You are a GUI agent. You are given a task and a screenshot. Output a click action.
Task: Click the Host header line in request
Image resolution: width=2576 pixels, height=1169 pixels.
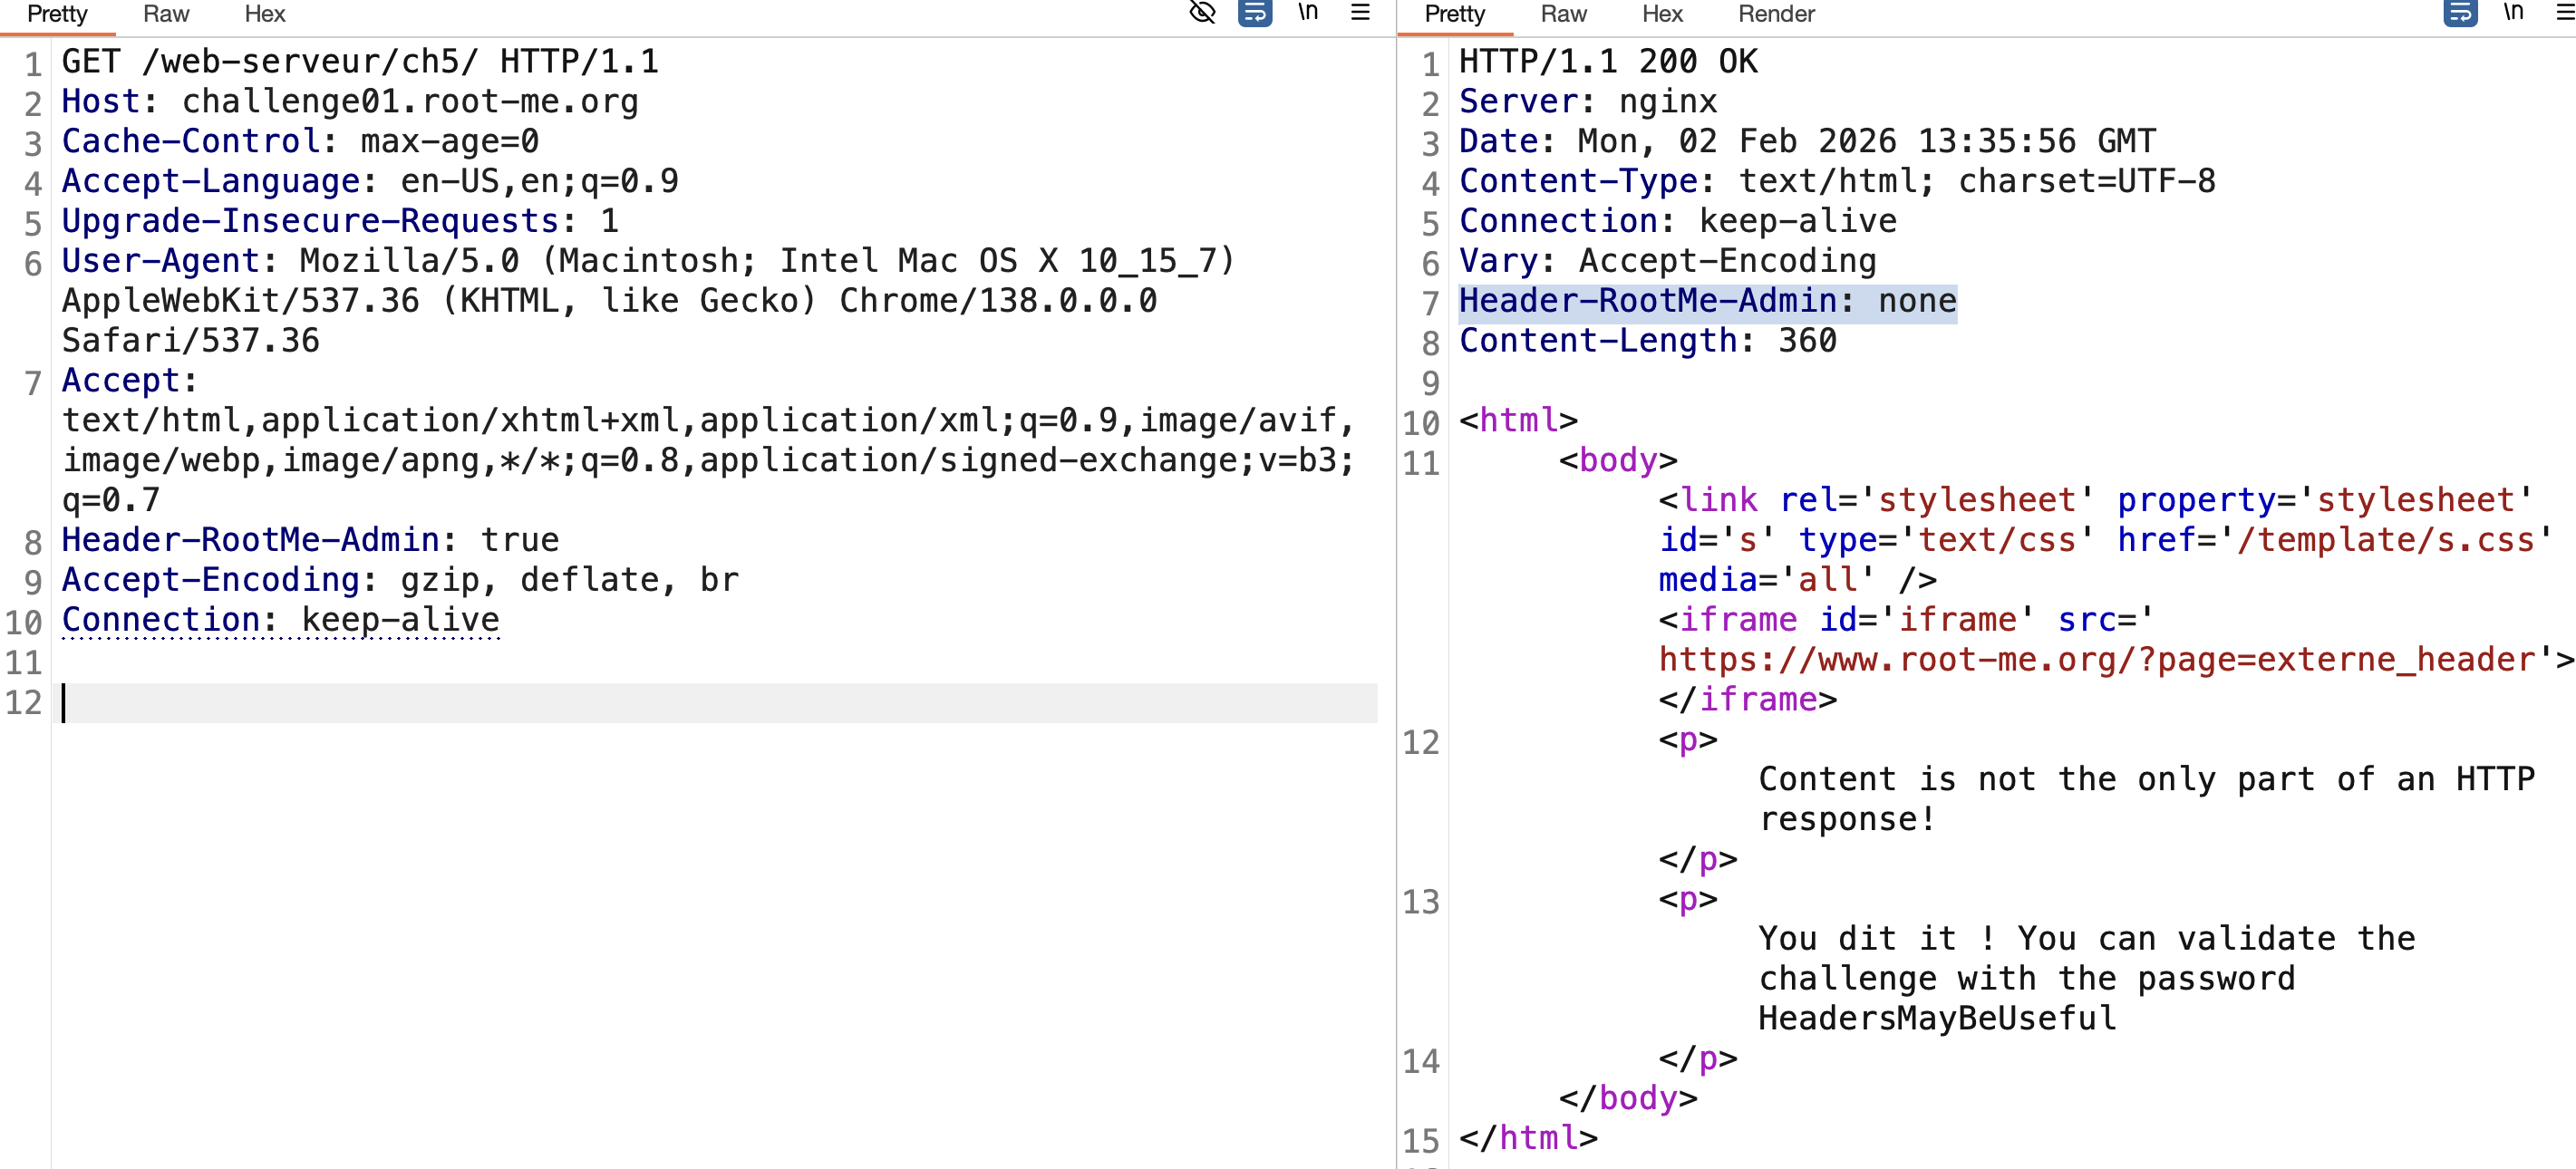point(350,102)
